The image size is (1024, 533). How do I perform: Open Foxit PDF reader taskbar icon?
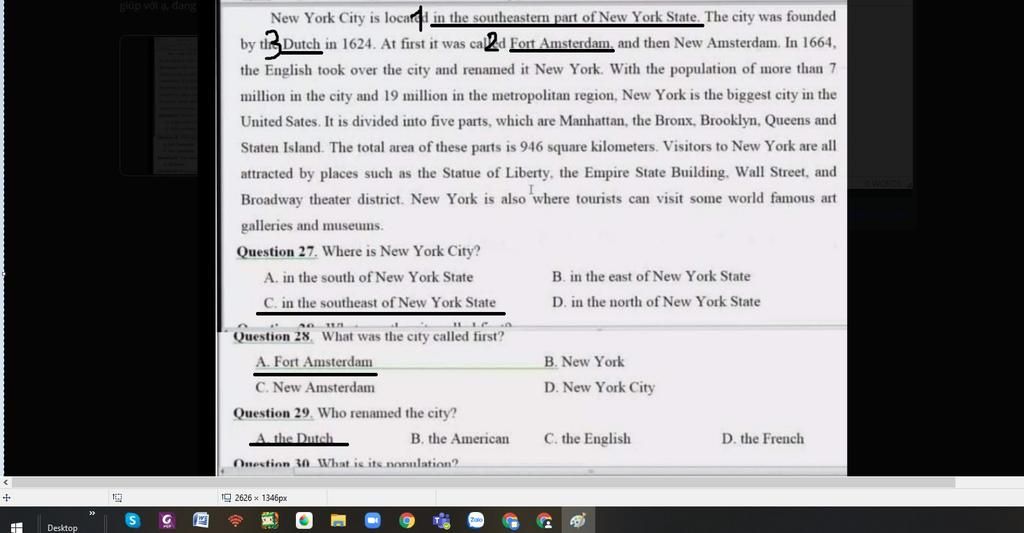coord(167,521)
